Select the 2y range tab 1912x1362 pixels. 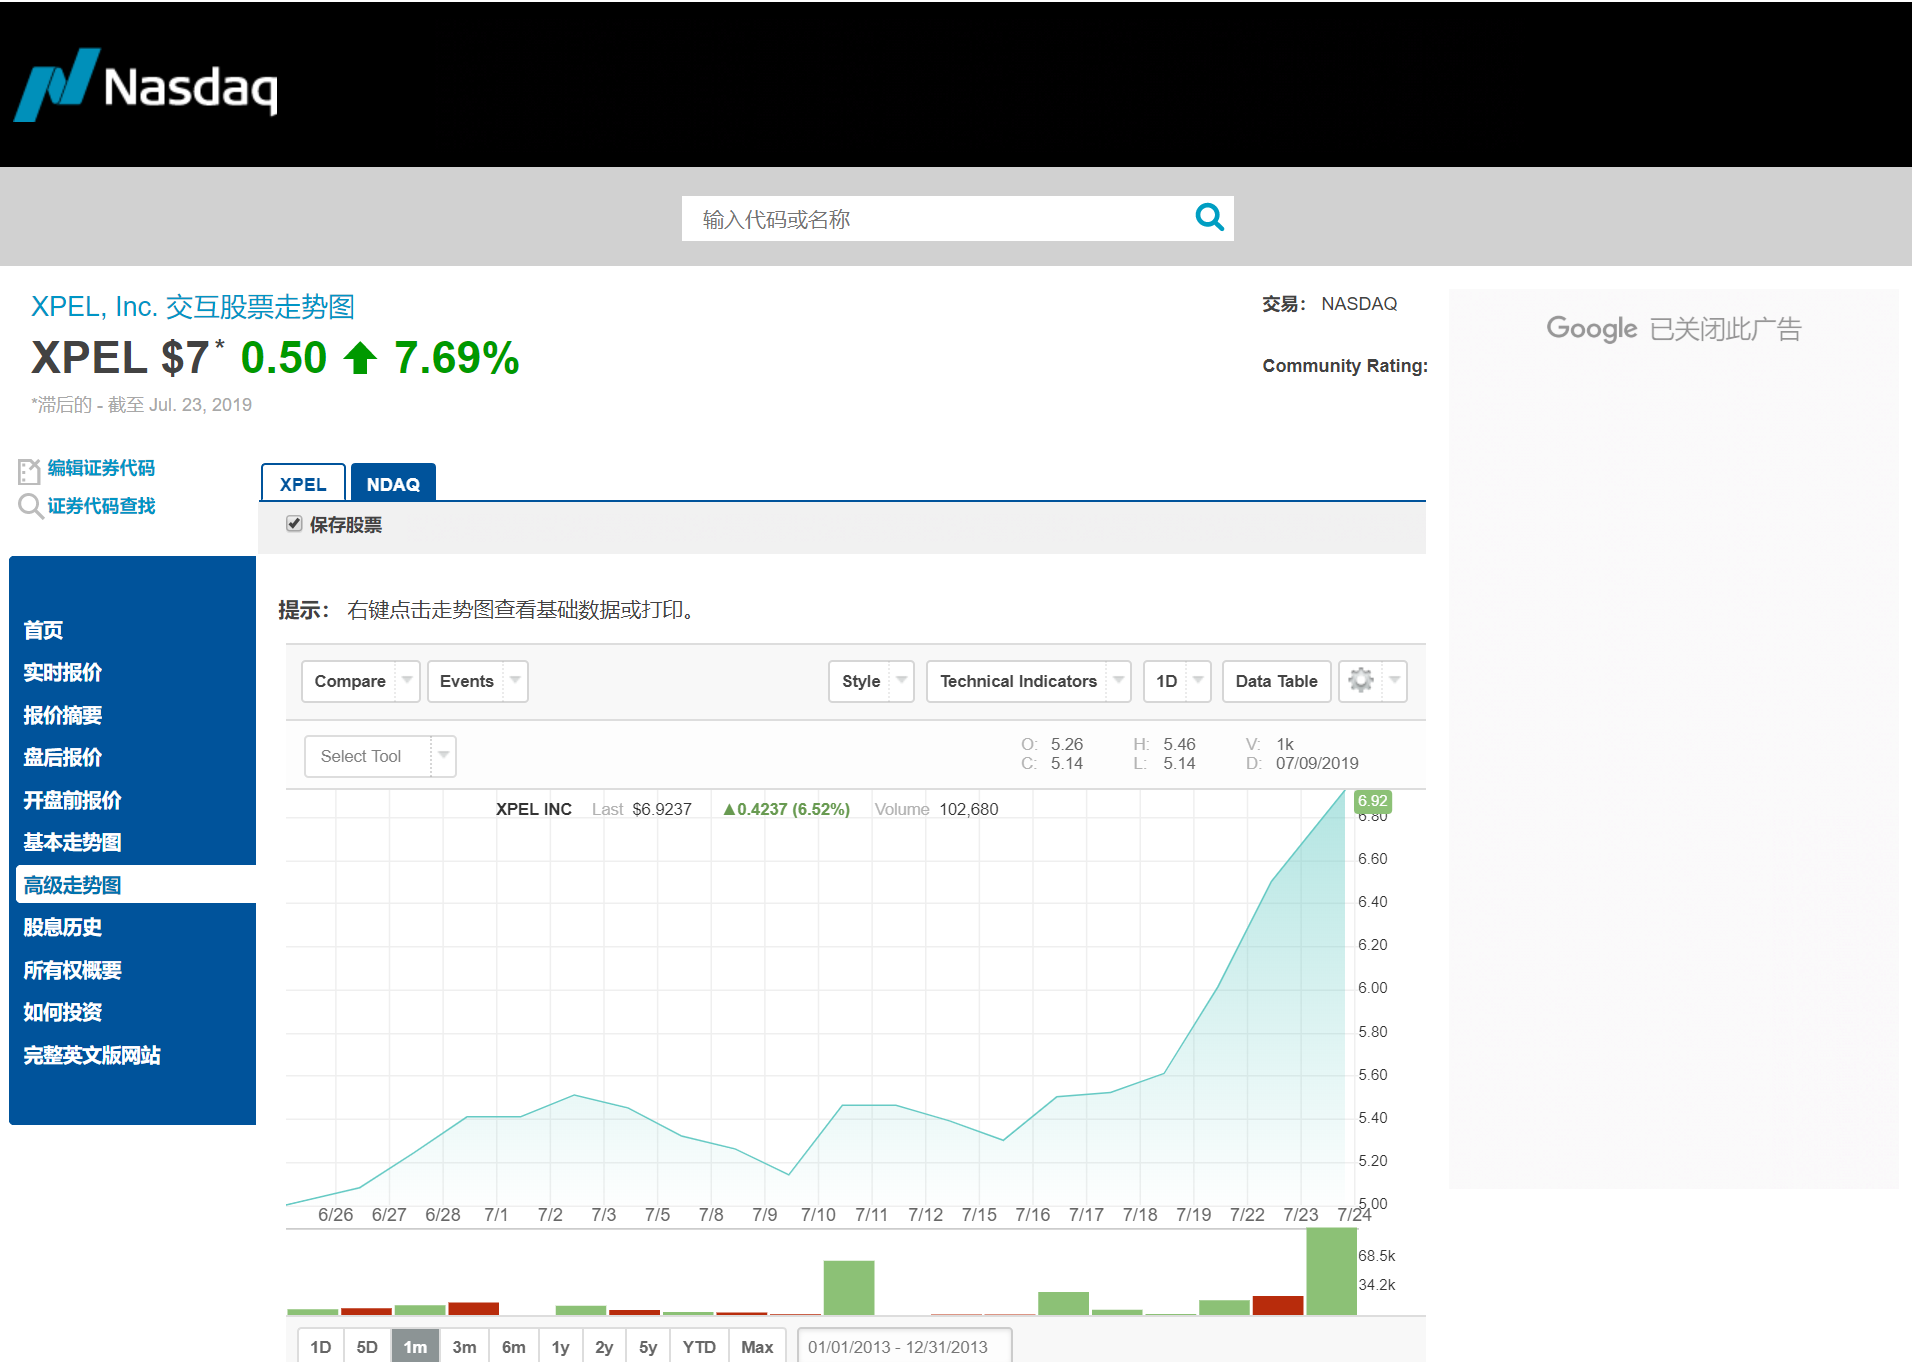click(x=604, y=1347)
